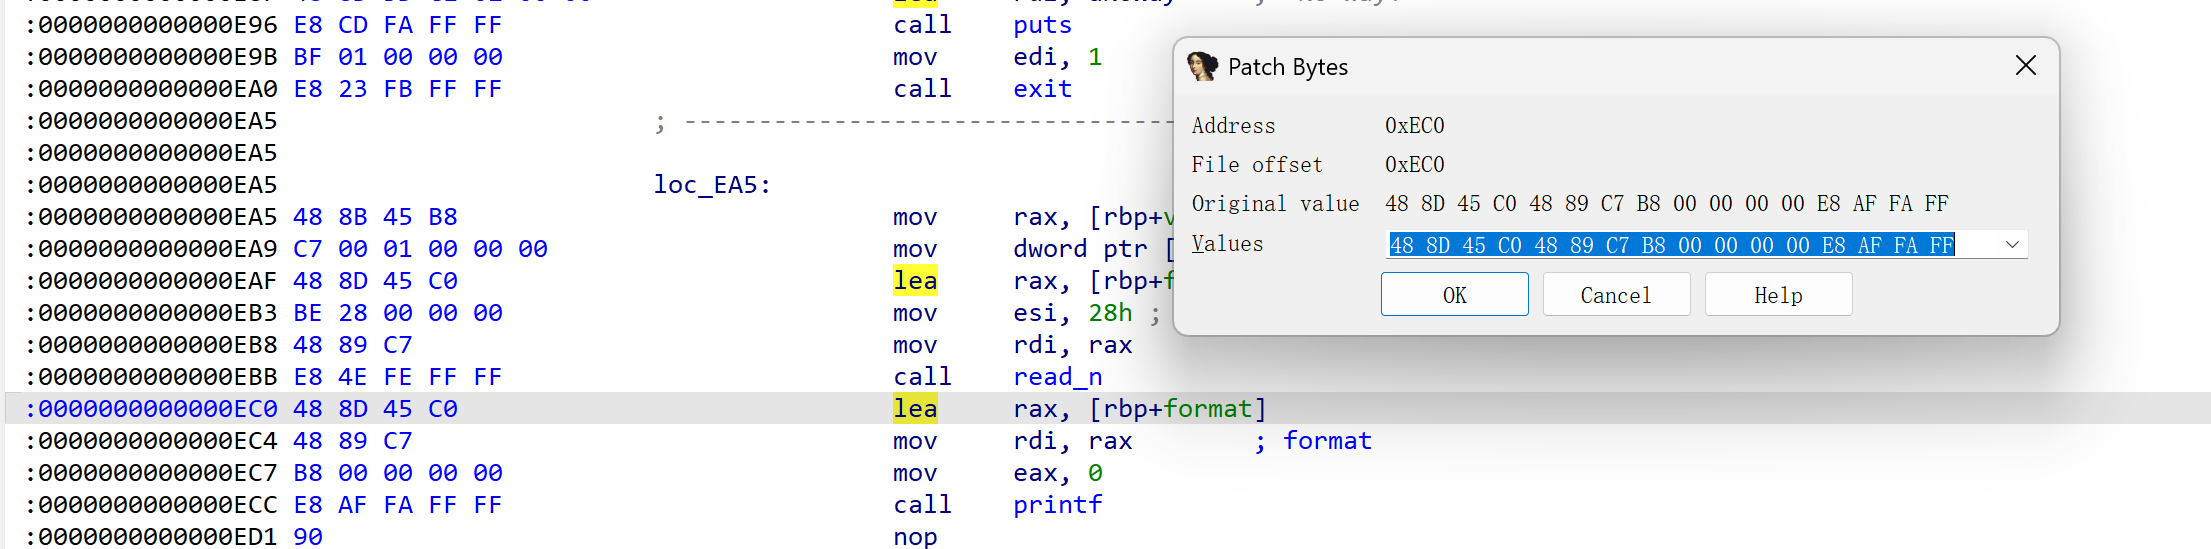This screenshot has width=2211, height=549.
Task: Select the loc_EA5 label
Action: [711, 185]
